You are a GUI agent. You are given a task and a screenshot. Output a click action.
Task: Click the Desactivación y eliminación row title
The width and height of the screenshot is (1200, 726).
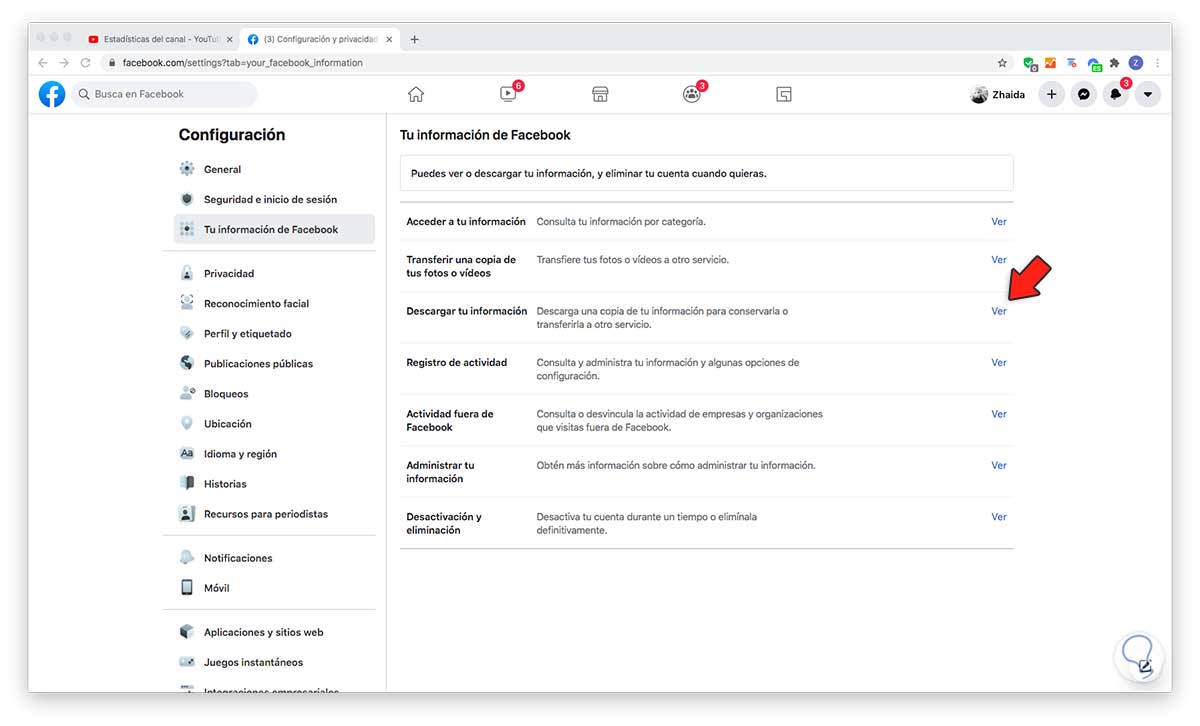(444, 524)
